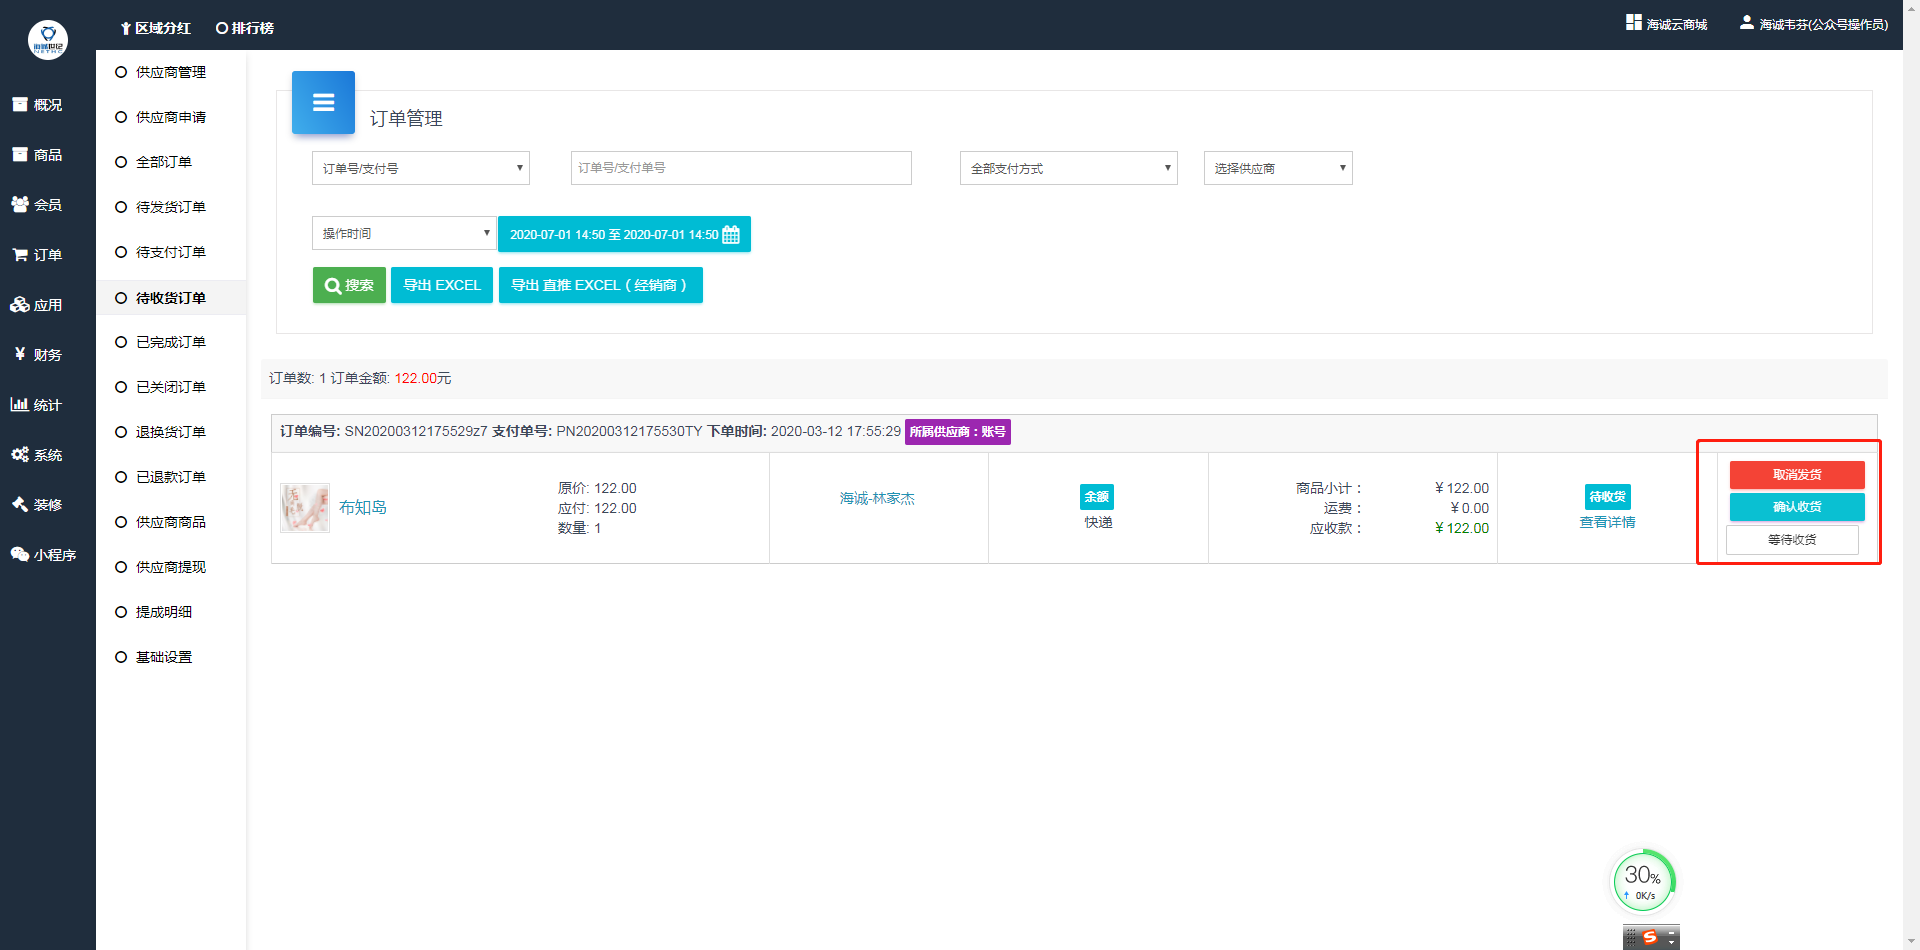Click the 全额 payment badge
Image resolution: width=1920 pixels, height=950 pixels.
click(1097, 497)
